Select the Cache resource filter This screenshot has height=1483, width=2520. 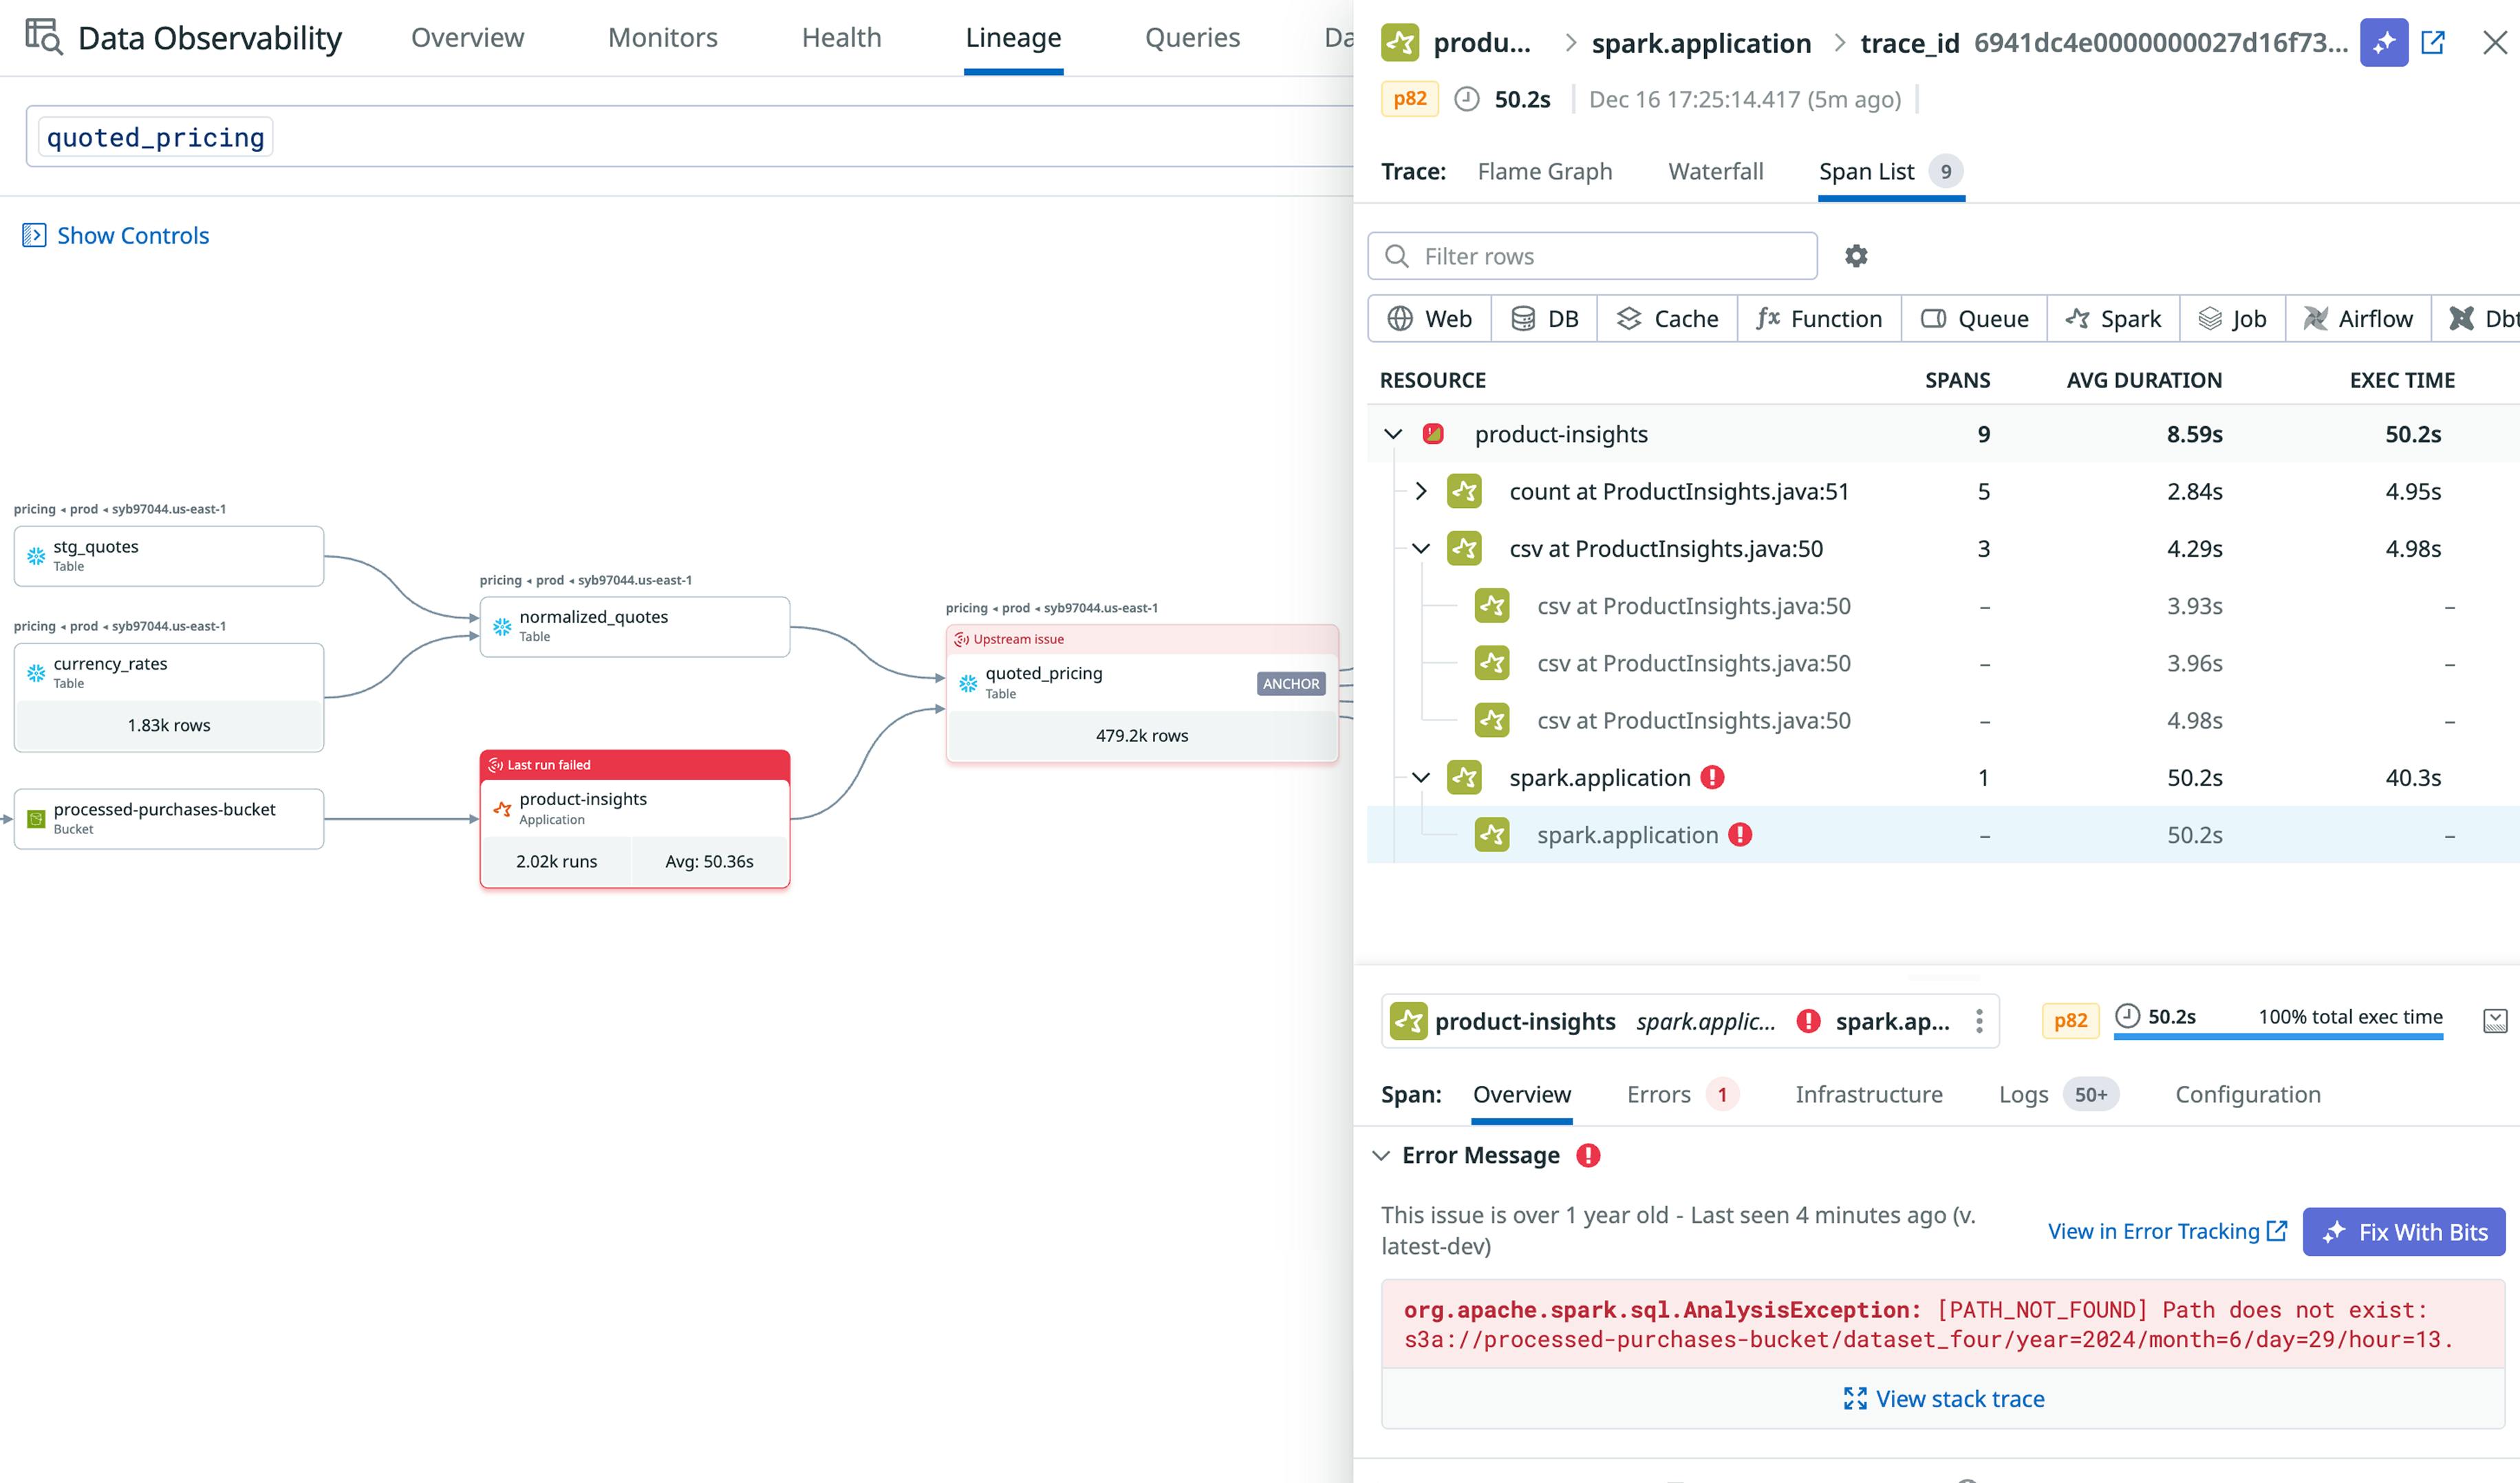pyautogui.click(x=1667, y=318)
